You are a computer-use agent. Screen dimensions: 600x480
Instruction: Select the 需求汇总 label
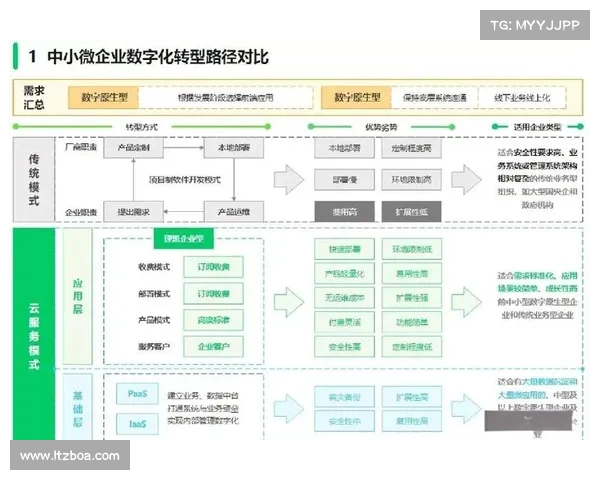pos(34,98)
